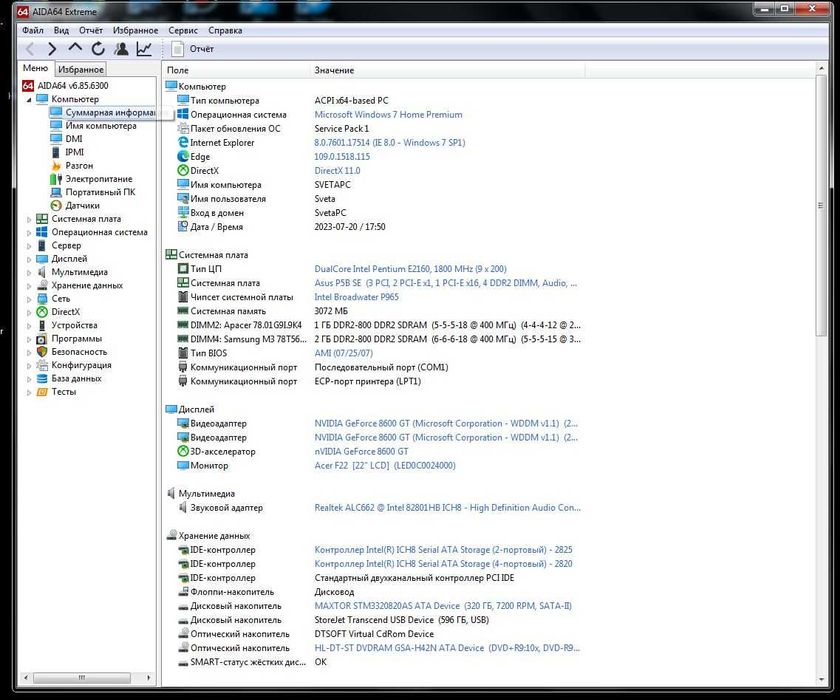
Task: Click the Устройства tree icon
Action: point(42,325)
